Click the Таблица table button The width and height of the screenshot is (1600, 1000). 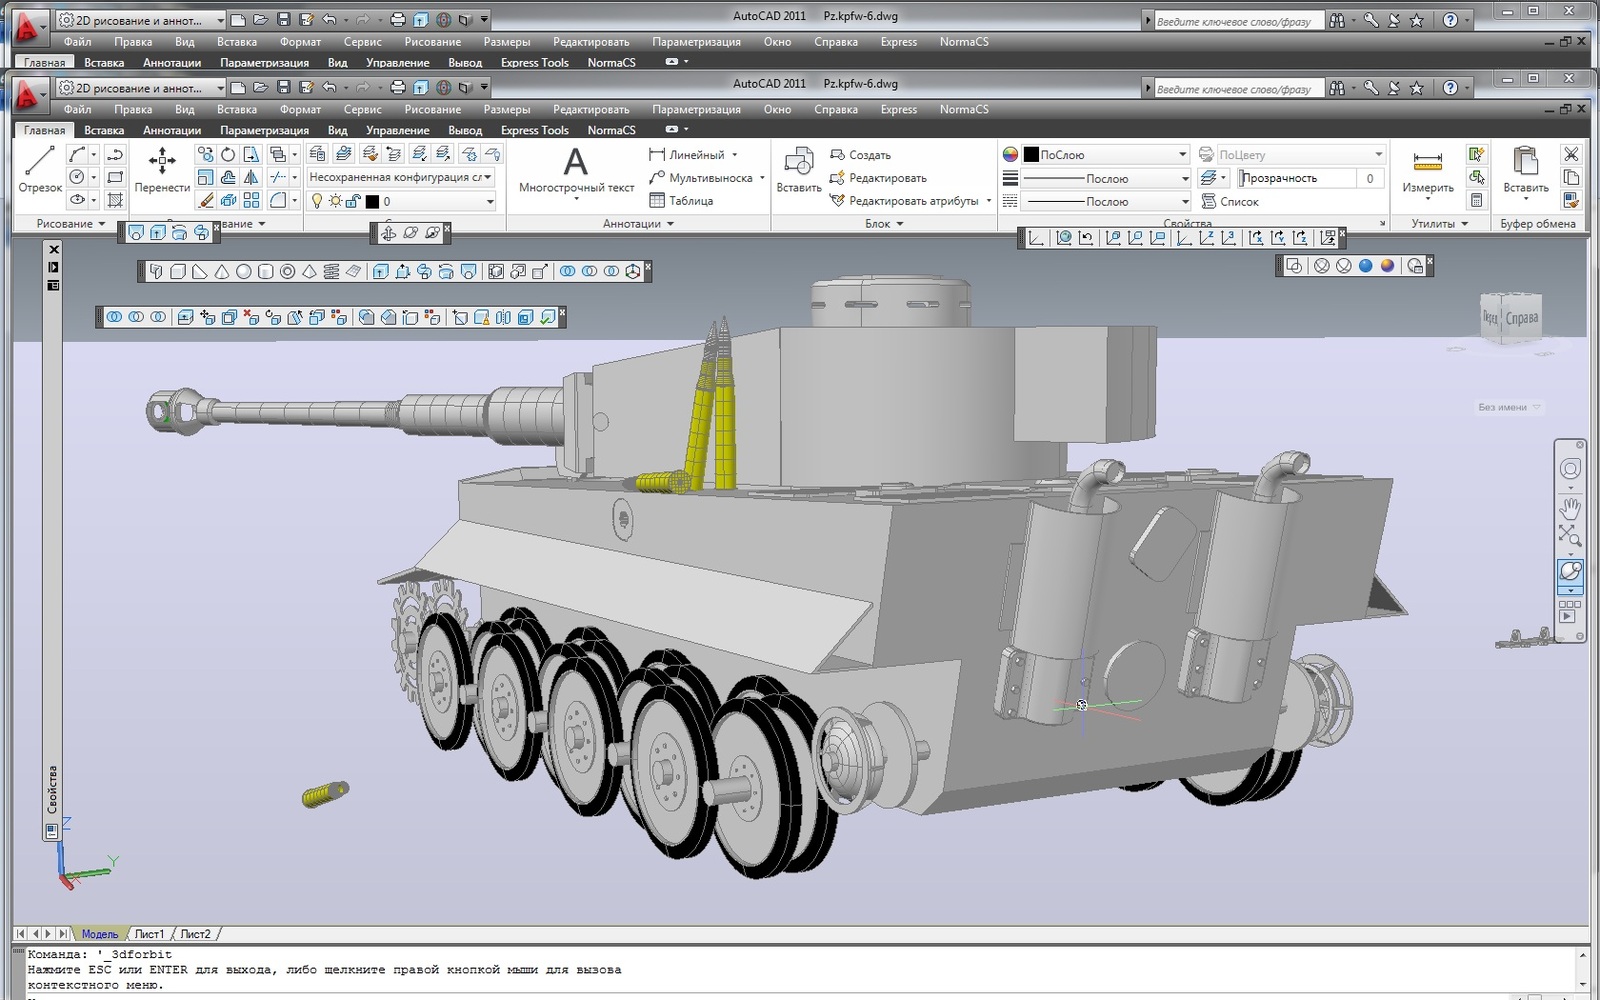tap(681, 200)
